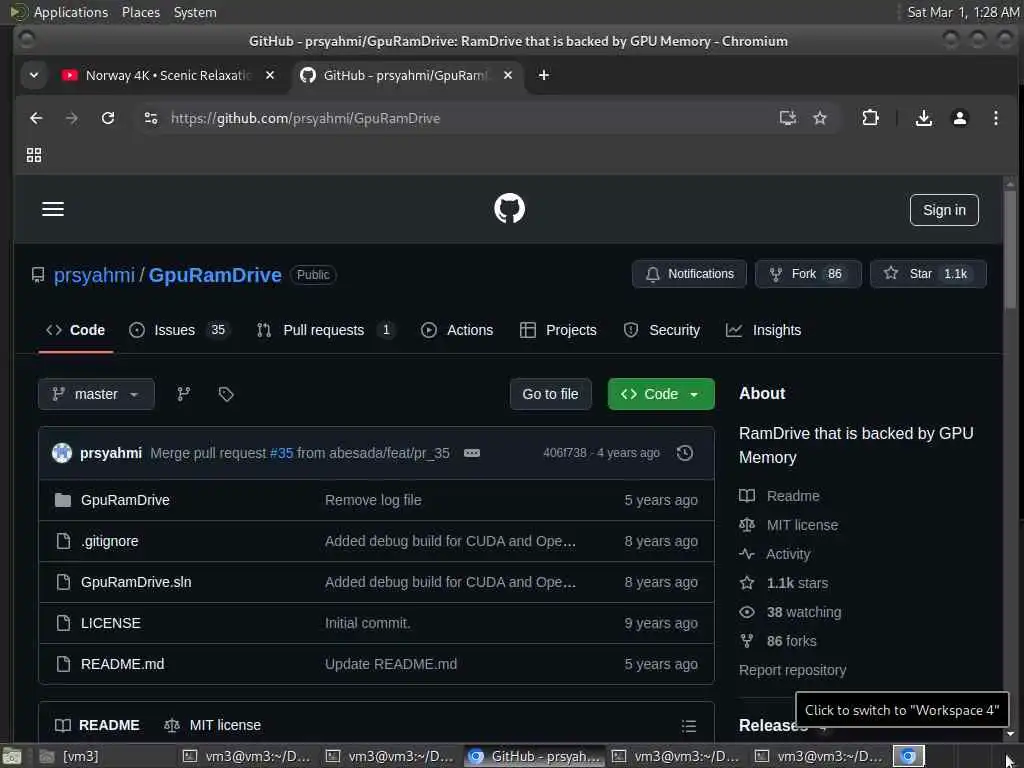Click Go to file button
Viewport: 1024px width, 768px height.
551,394
